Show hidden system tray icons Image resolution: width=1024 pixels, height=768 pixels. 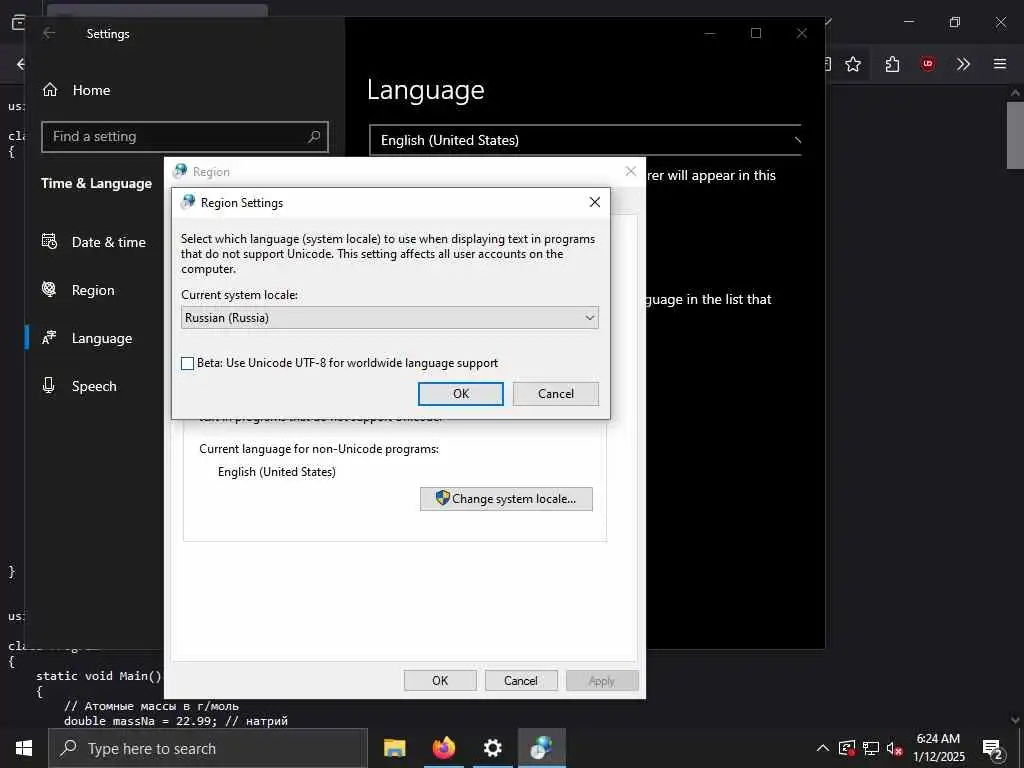coord(823,748)
